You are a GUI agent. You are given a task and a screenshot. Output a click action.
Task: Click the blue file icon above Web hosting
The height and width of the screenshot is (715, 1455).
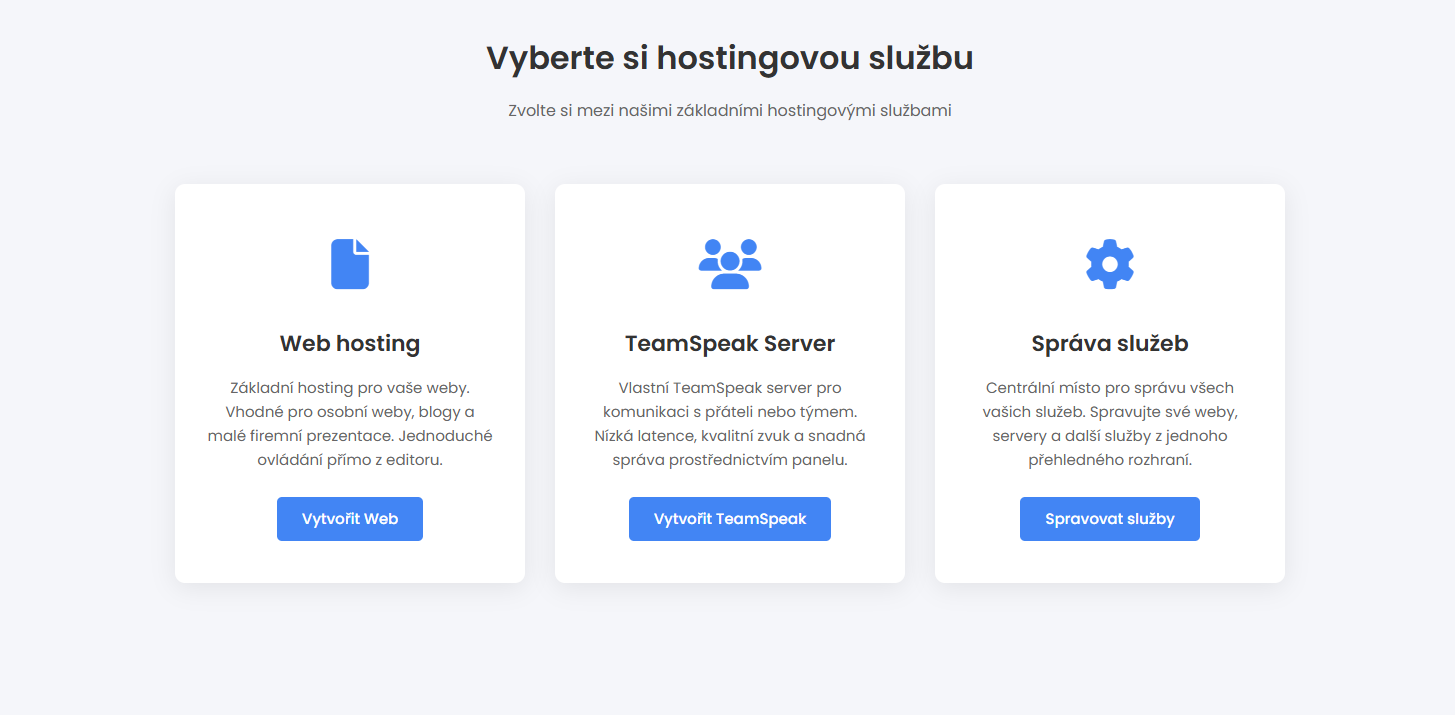pos(350,264)
